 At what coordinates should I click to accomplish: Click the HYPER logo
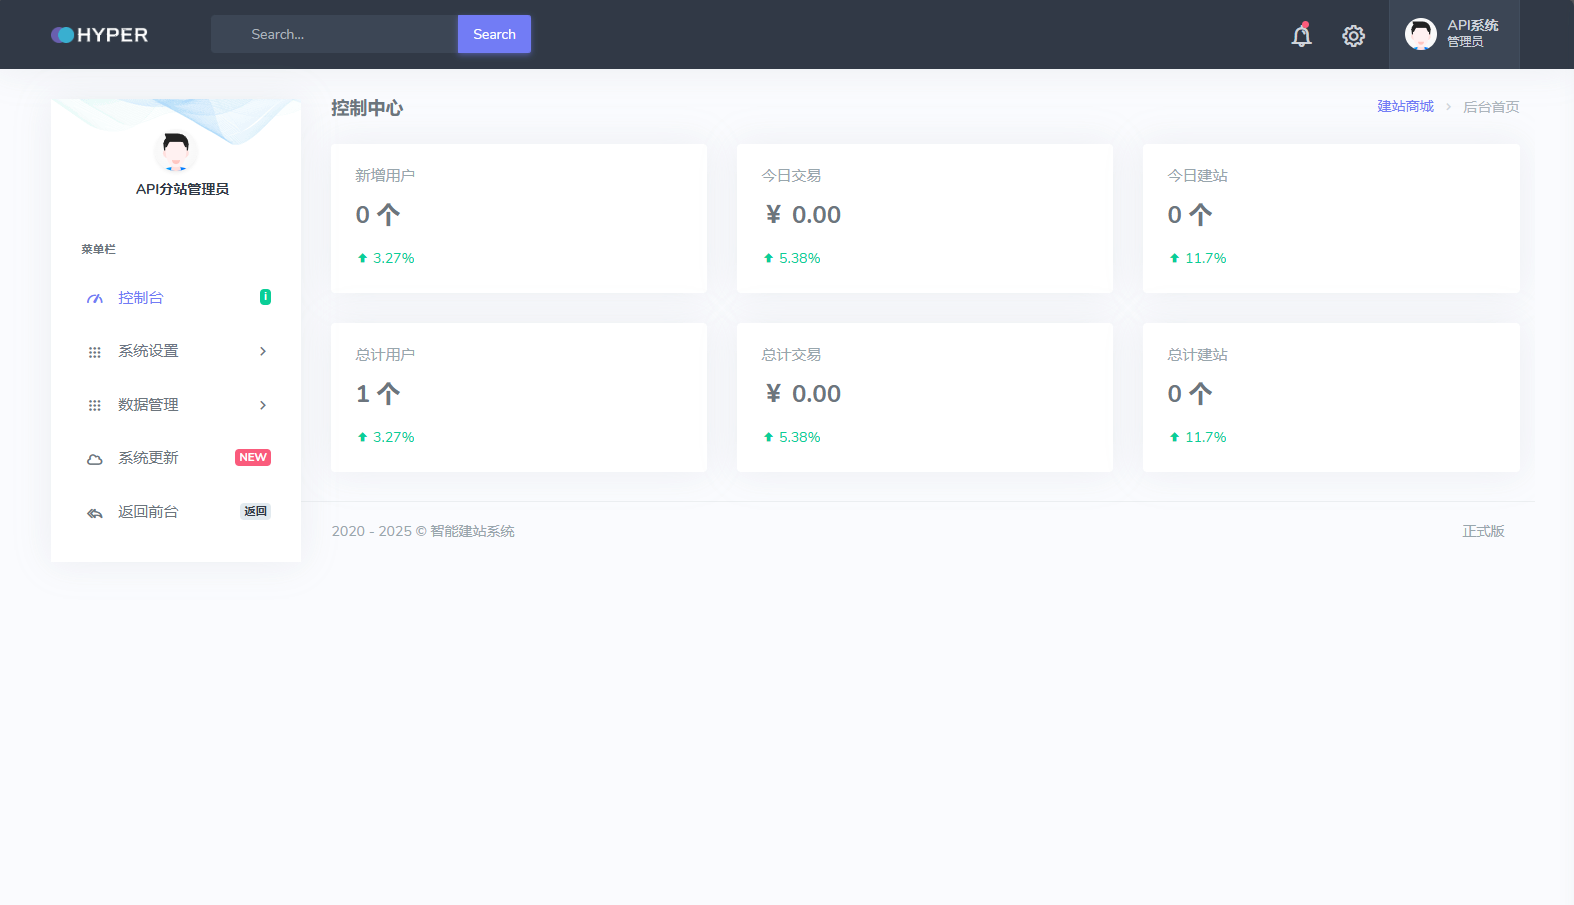(100, 35)
